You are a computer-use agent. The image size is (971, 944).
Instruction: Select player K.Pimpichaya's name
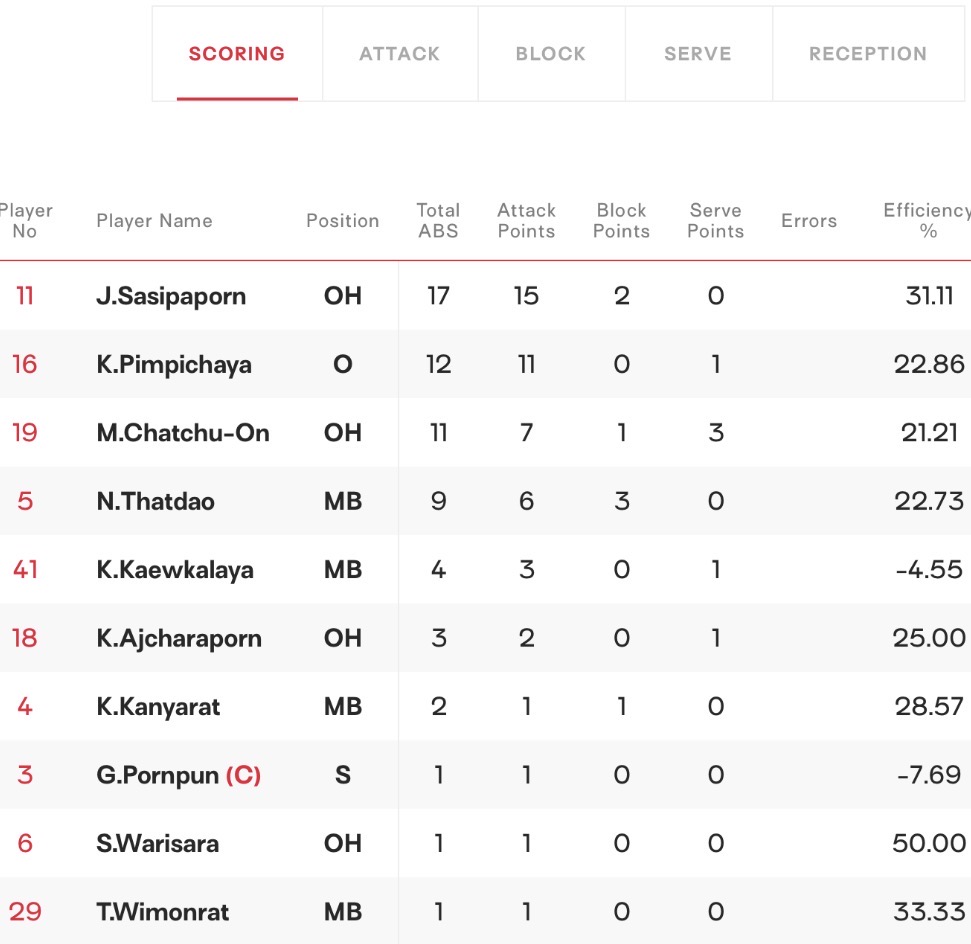[174, 365]
